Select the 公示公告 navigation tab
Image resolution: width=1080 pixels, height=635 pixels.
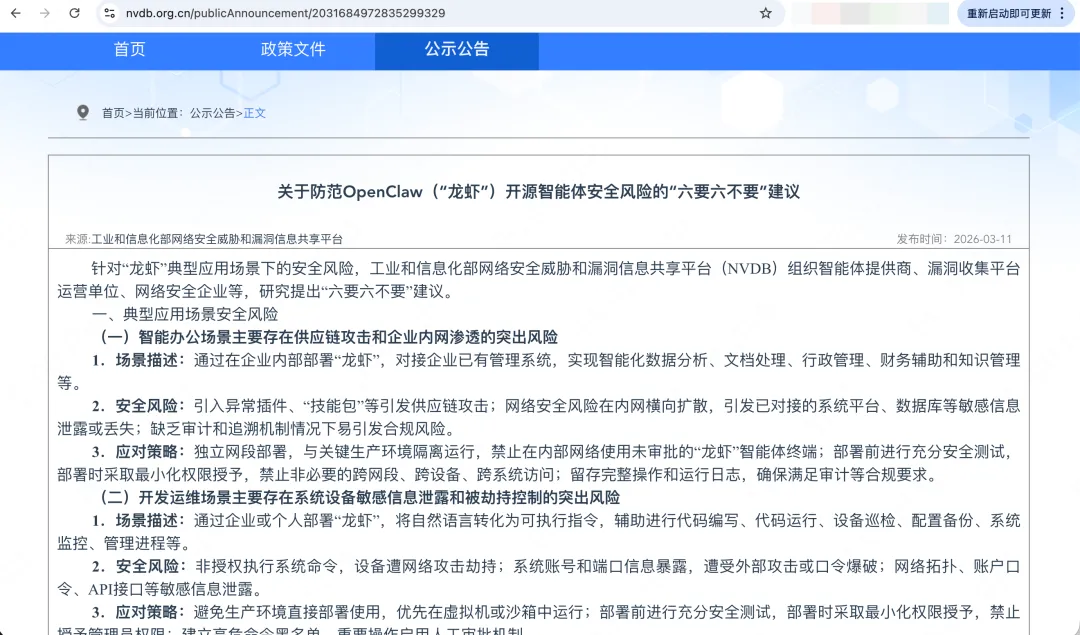click(457, 50)
